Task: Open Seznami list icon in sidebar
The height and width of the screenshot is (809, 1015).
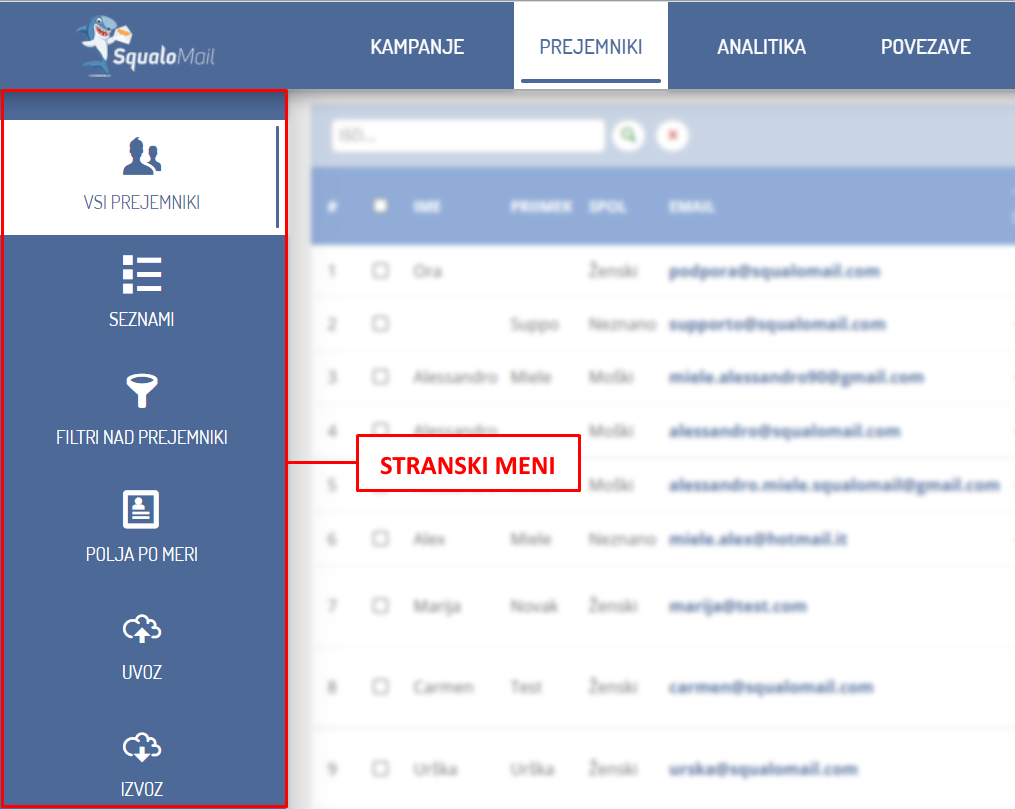Action: [x=142, y=274]
